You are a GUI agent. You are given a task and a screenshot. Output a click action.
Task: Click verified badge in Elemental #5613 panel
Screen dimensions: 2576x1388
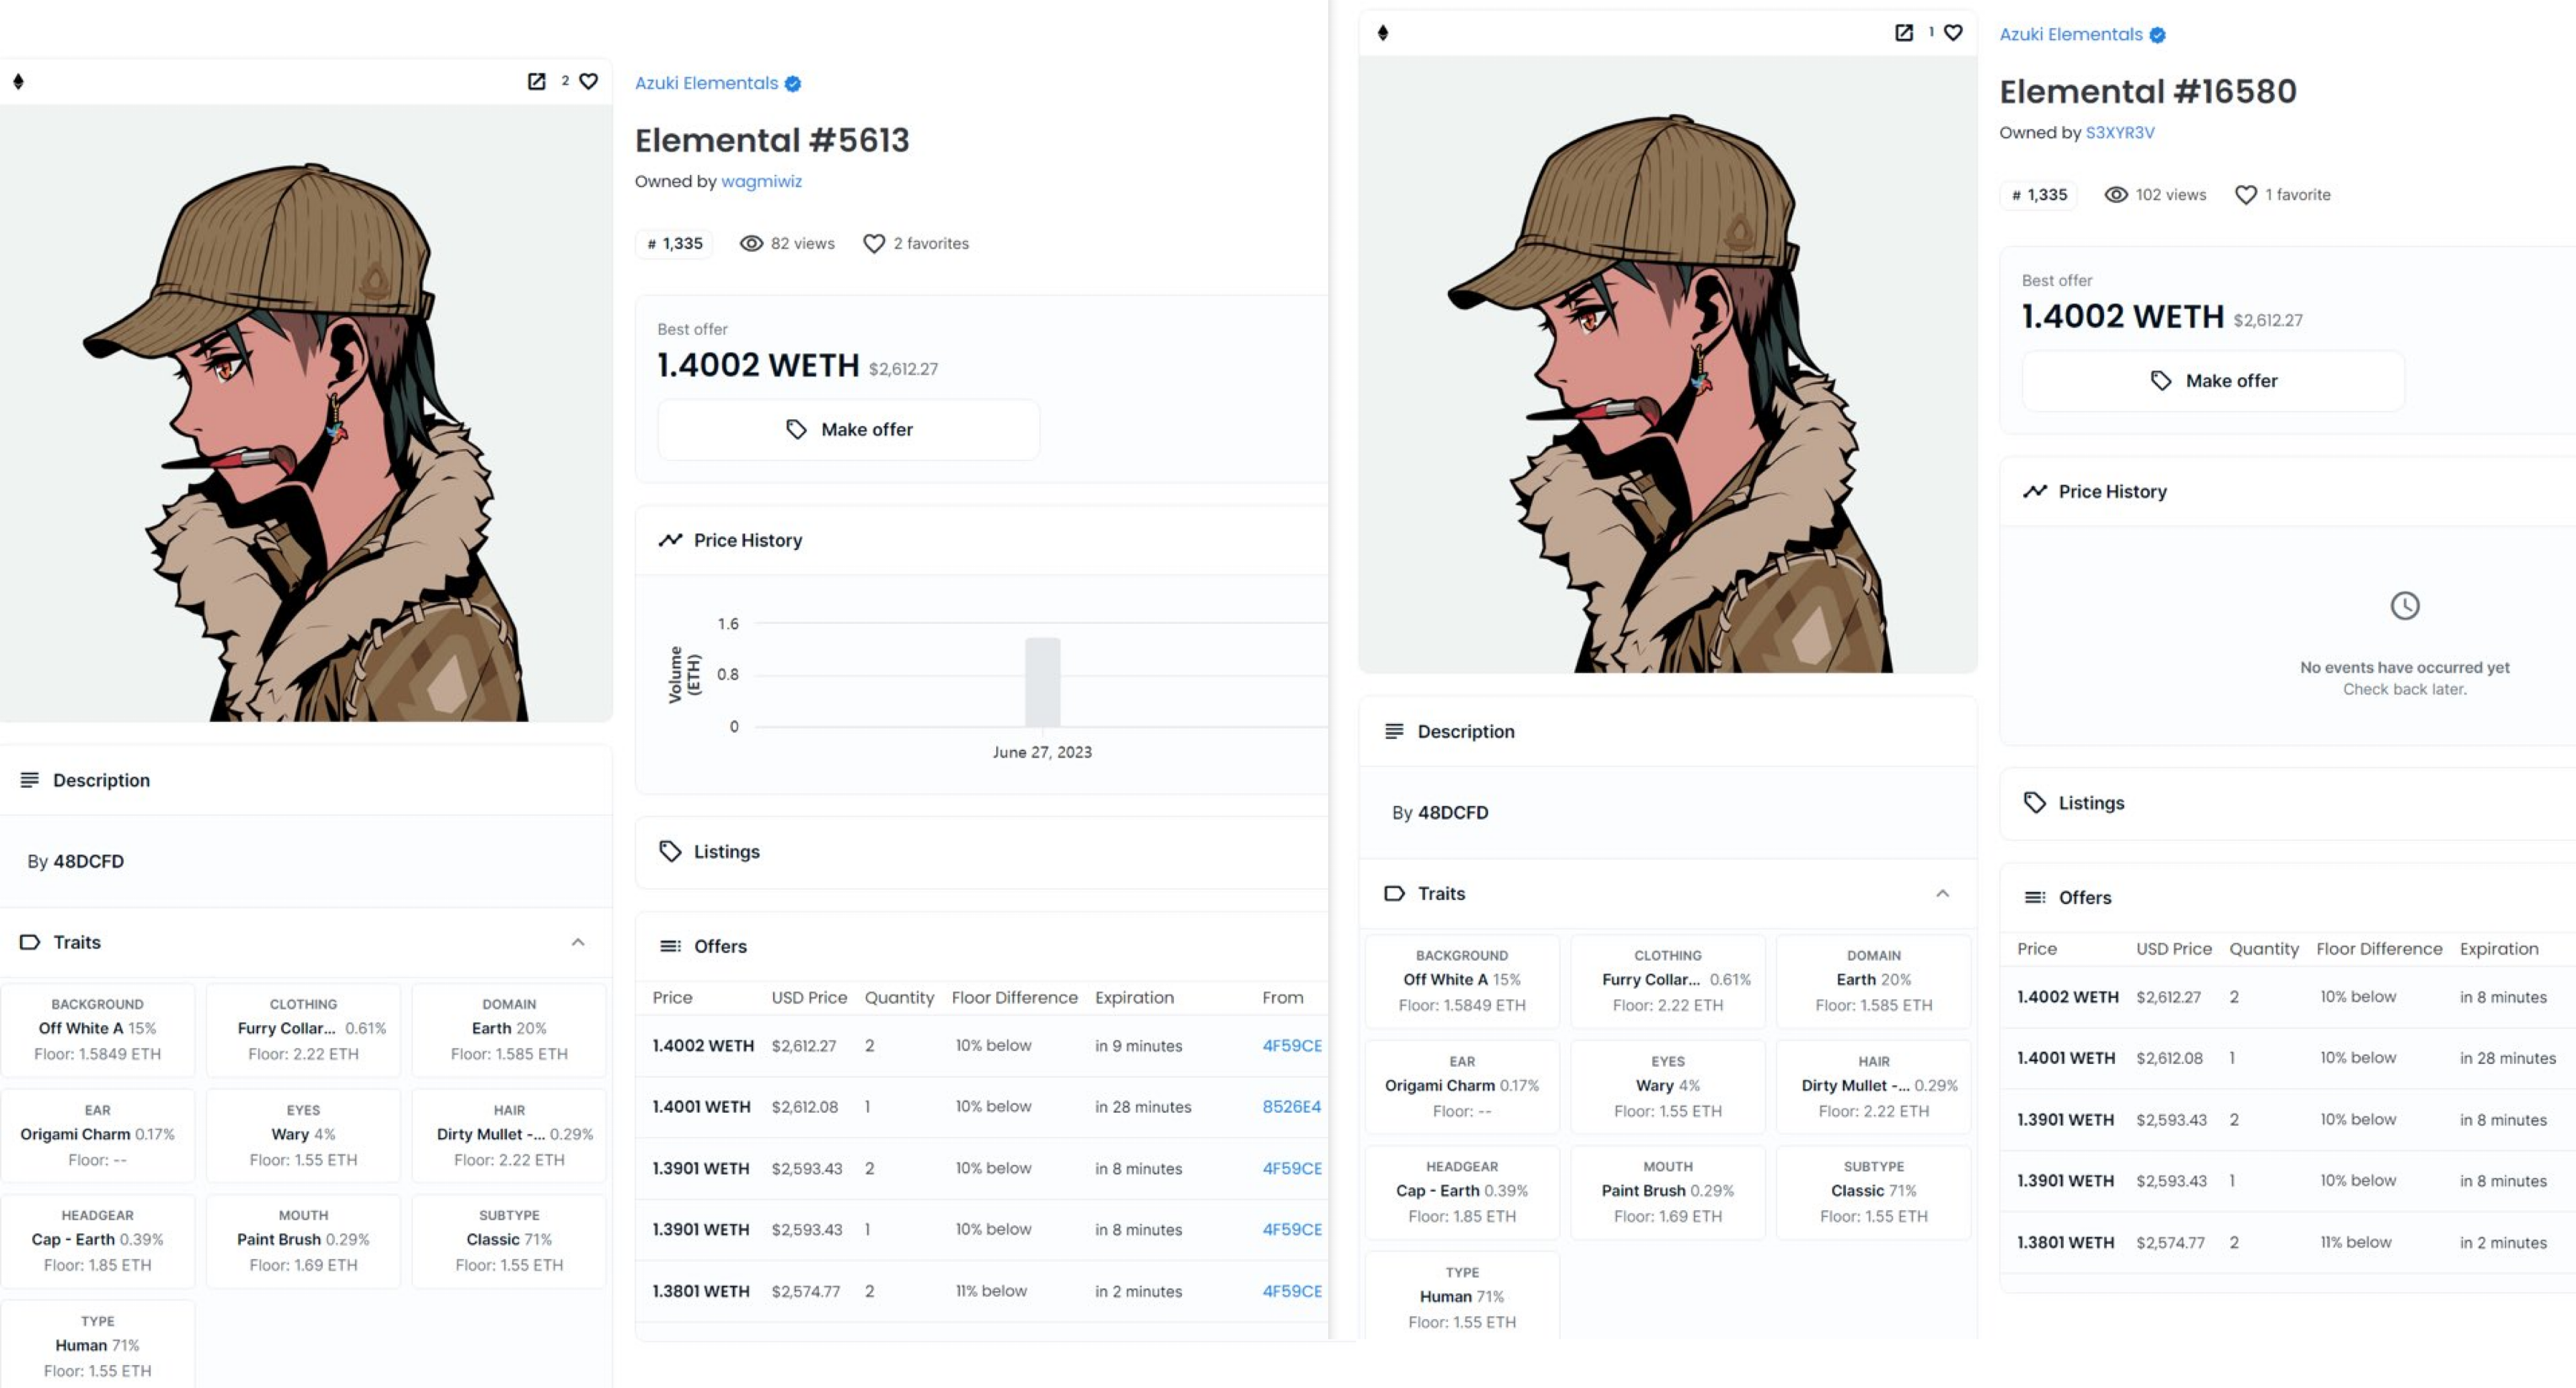[x=793, y=84]
